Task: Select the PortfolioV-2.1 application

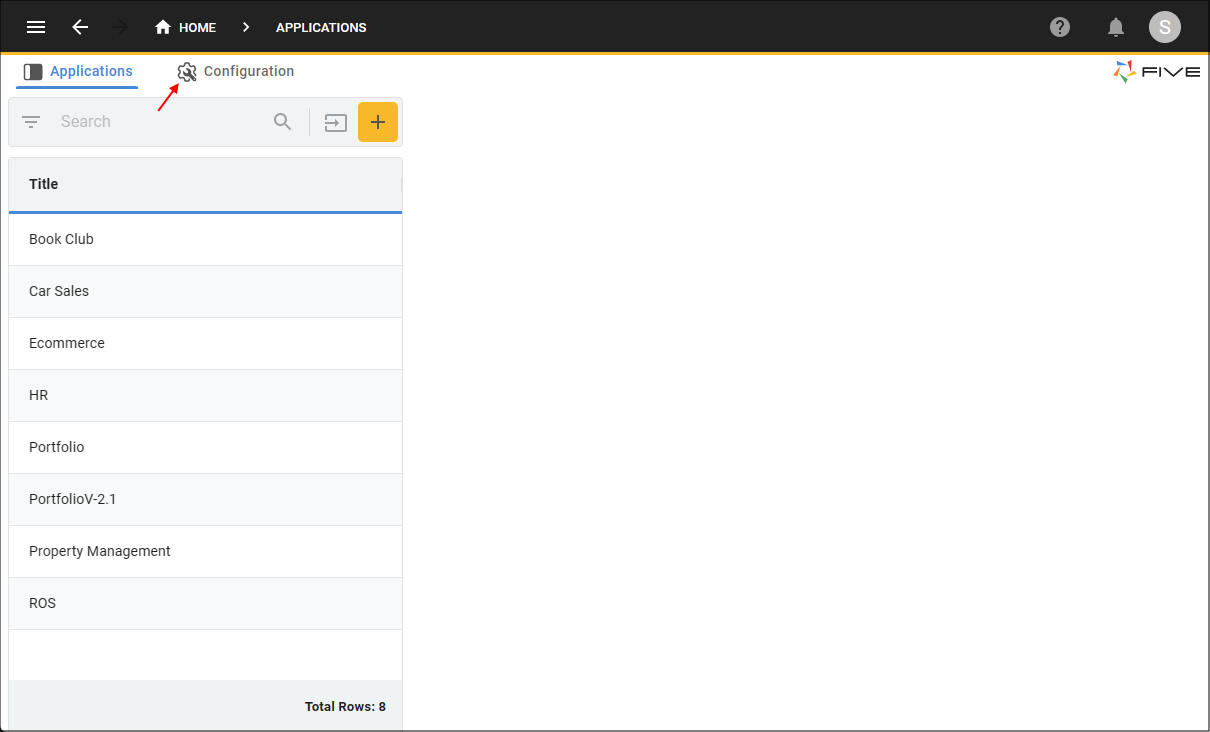Action: point(205,499)
